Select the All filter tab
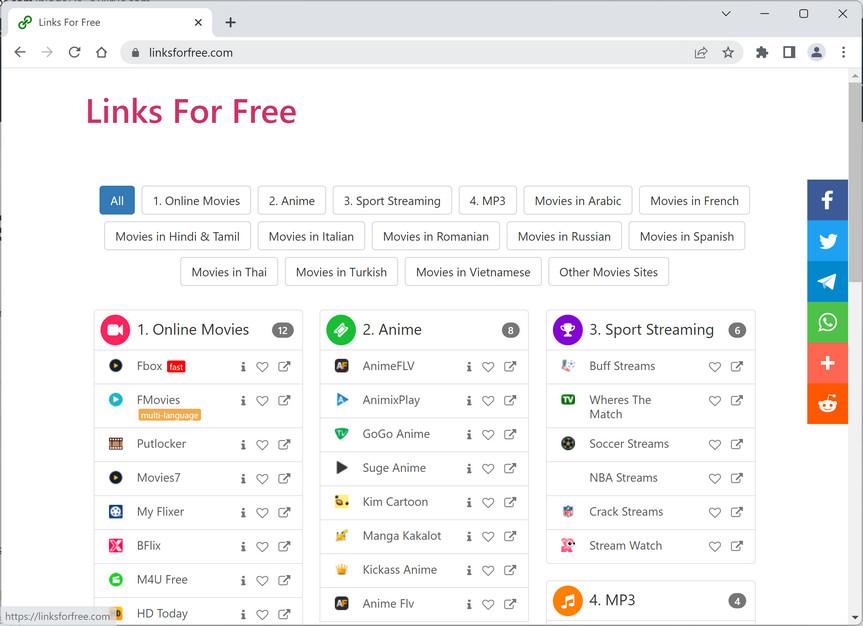 click(x=117, y=200)
